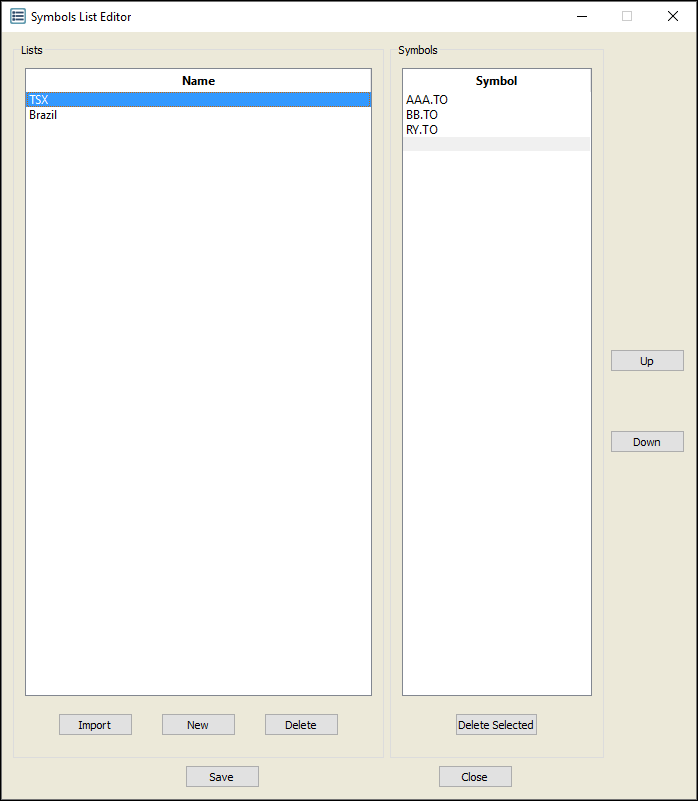The width and height of the screenshot is (698, 801).
Task: Click the greyed-out maximize window button
Action: 627,17
